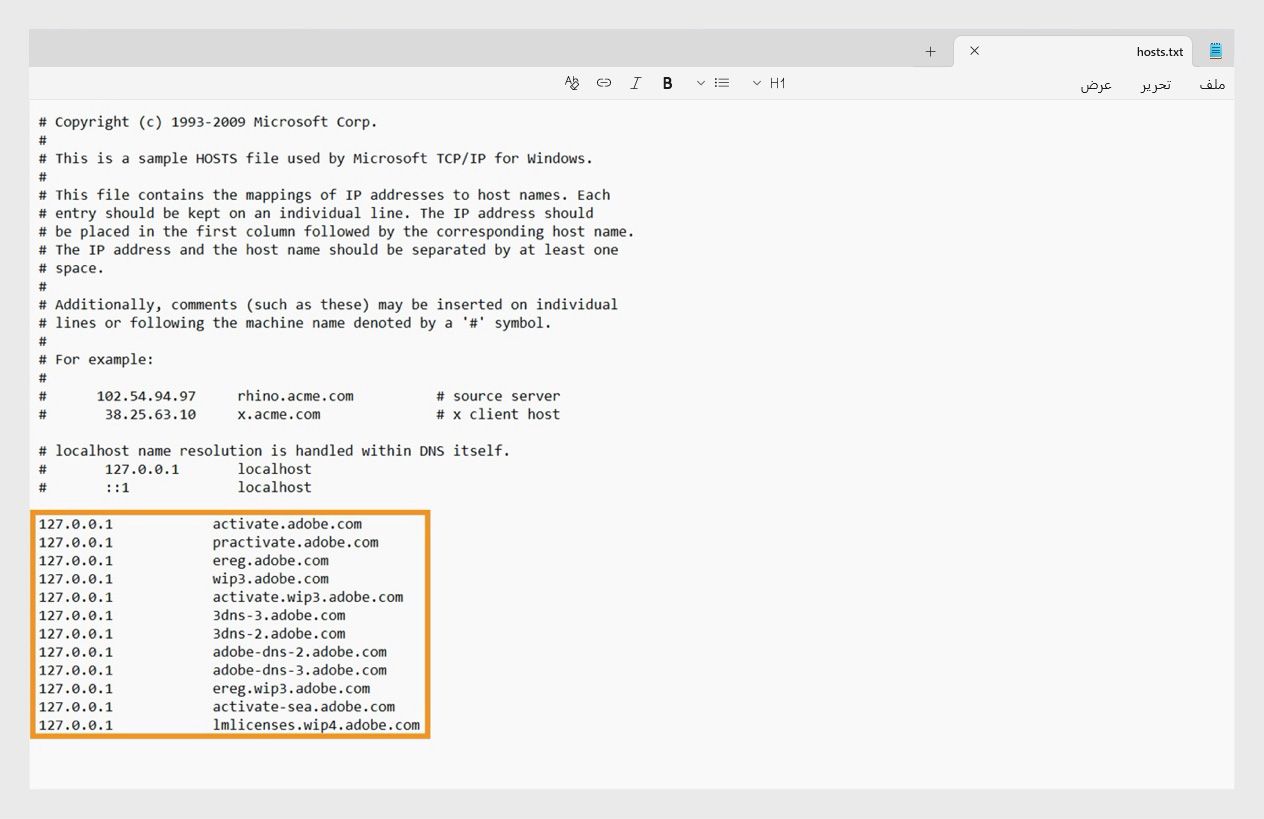Image resolution: width=1264 pixels, height=819 pixels.
Task: Click the 38.25.63.10 example address
Action: tap(150, 414)
